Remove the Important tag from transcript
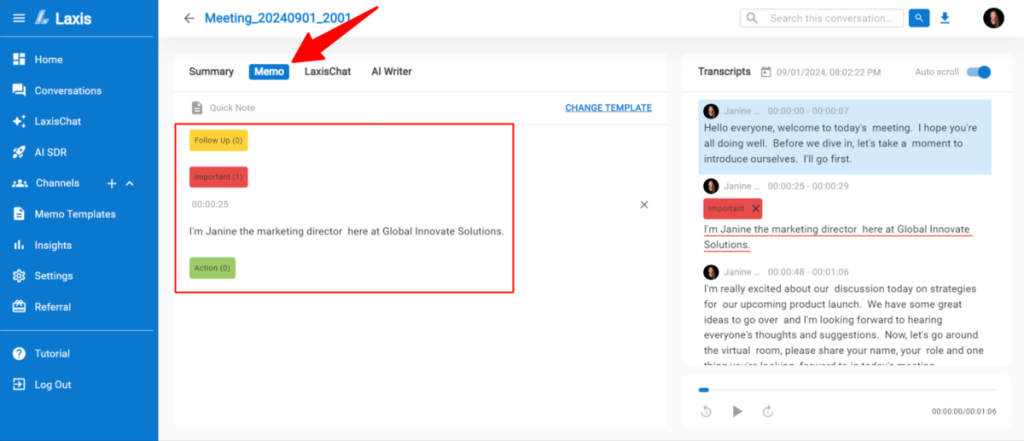The height and width of the screenshot is (441, 1024). (755, 208)
